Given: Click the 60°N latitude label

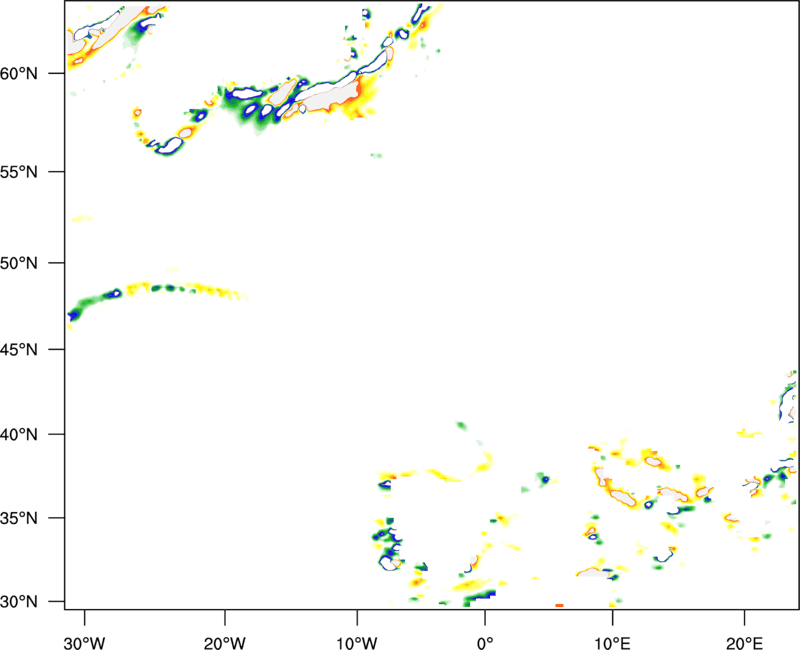Looking at the screenshot, I should [19, 74].
